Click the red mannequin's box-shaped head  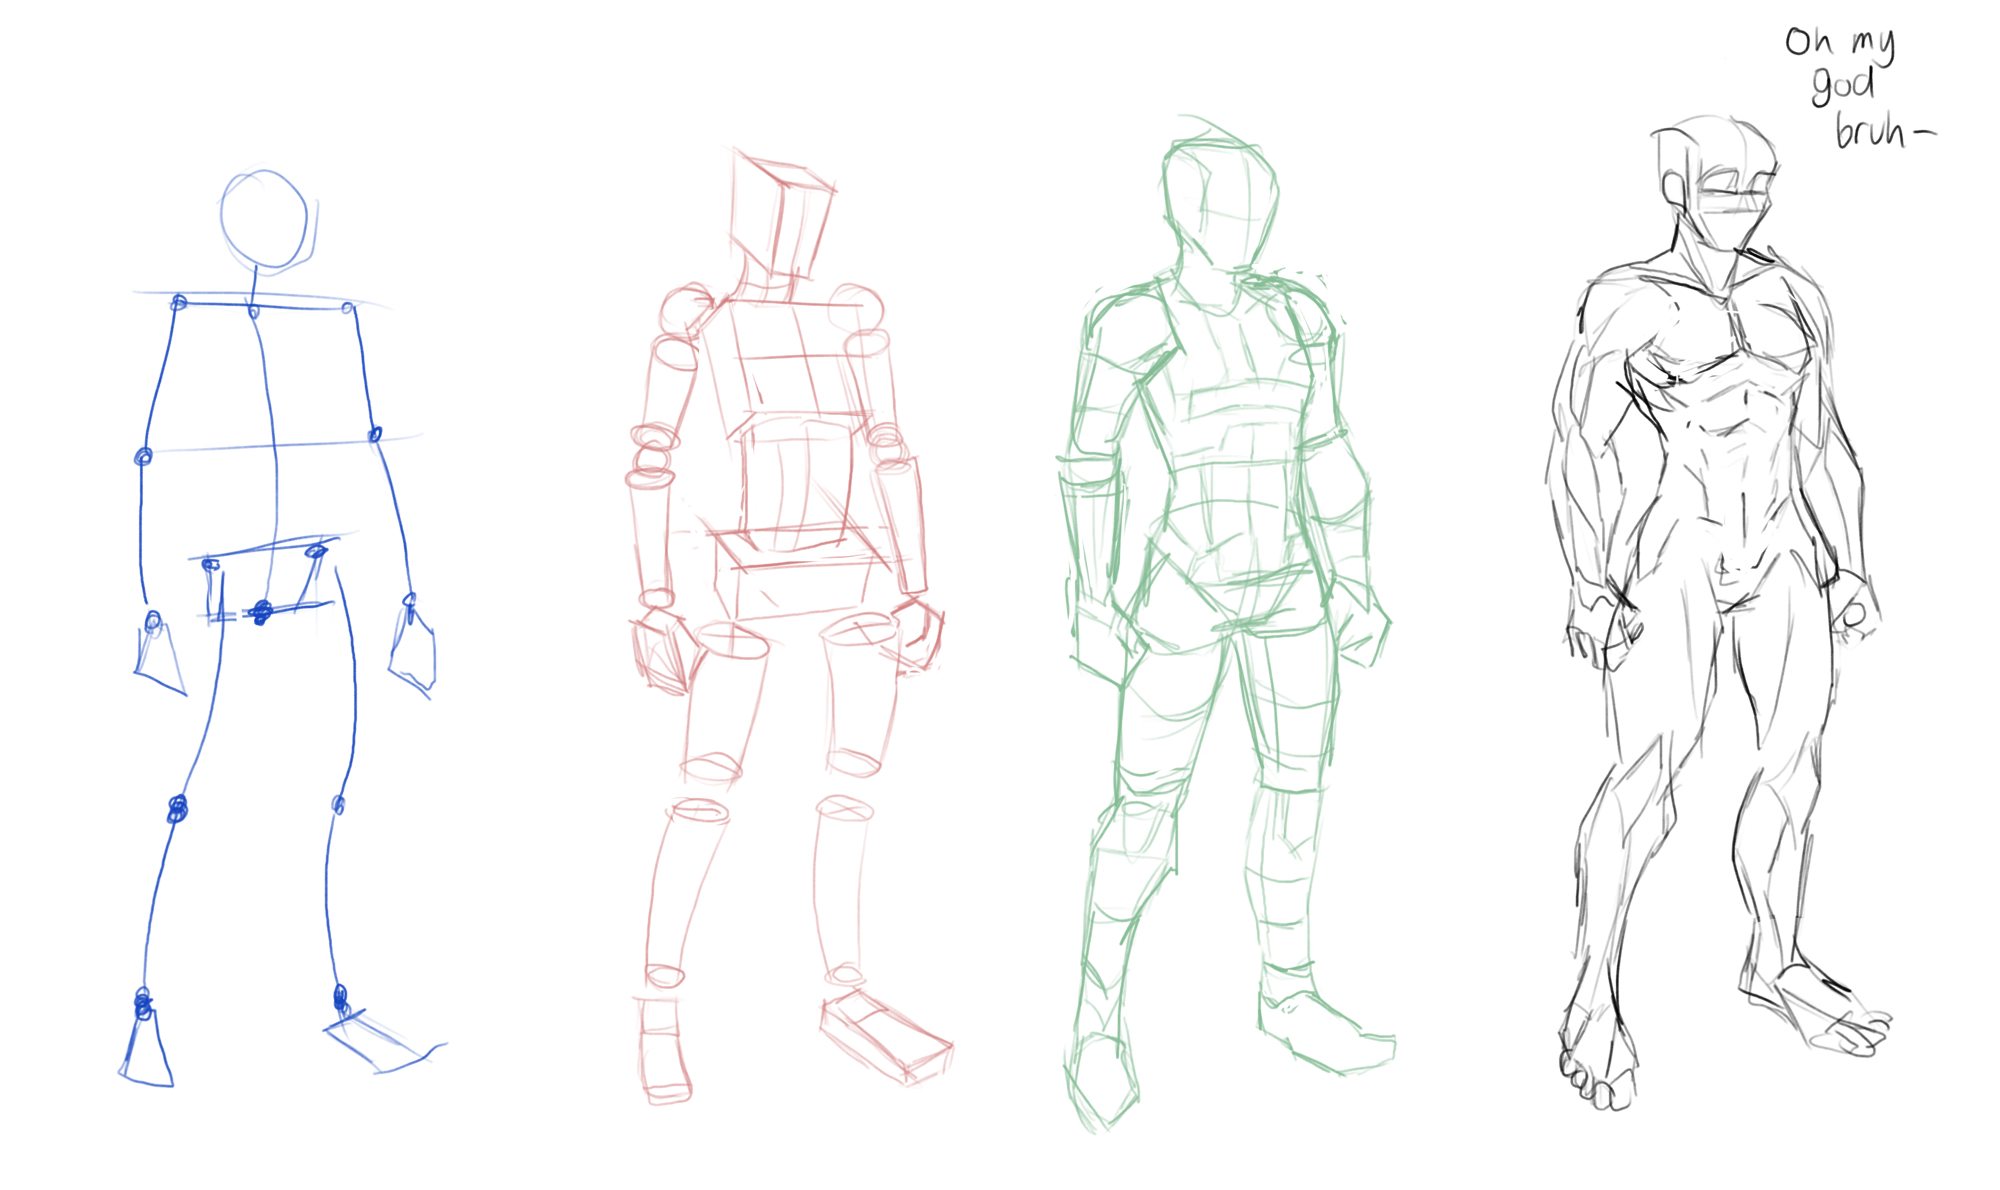[782, 215]
